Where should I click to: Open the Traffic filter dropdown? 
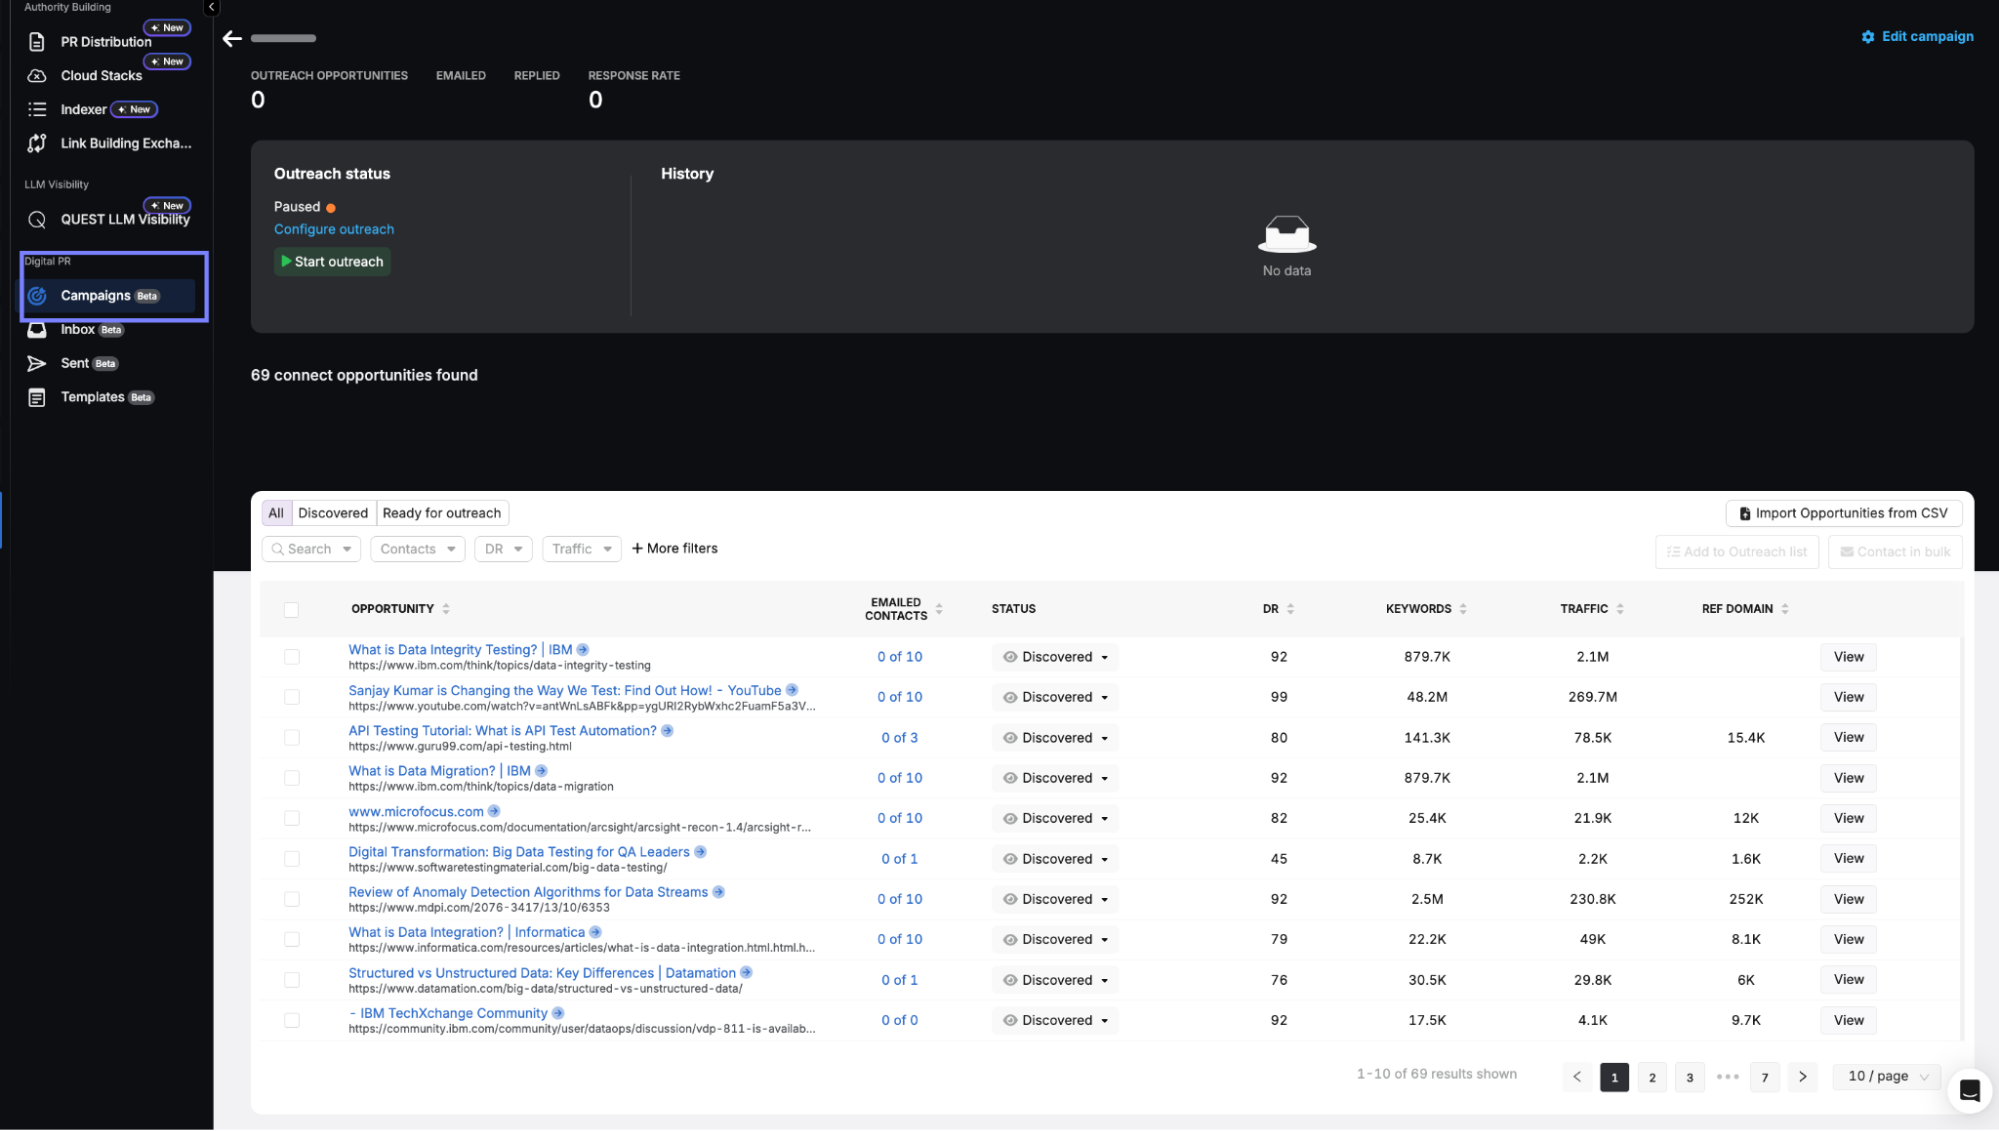click(581, 548)
